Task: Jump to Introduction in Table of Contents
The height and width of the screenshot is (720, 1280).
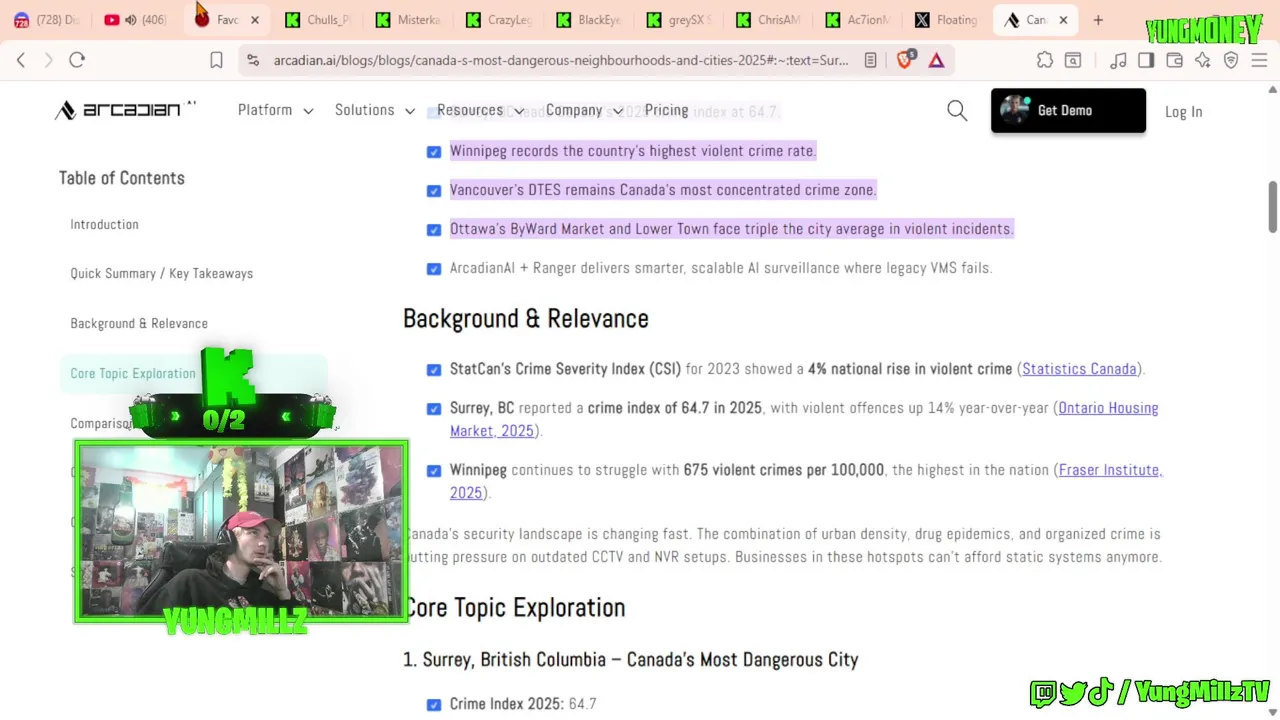Action: [104, 224]
